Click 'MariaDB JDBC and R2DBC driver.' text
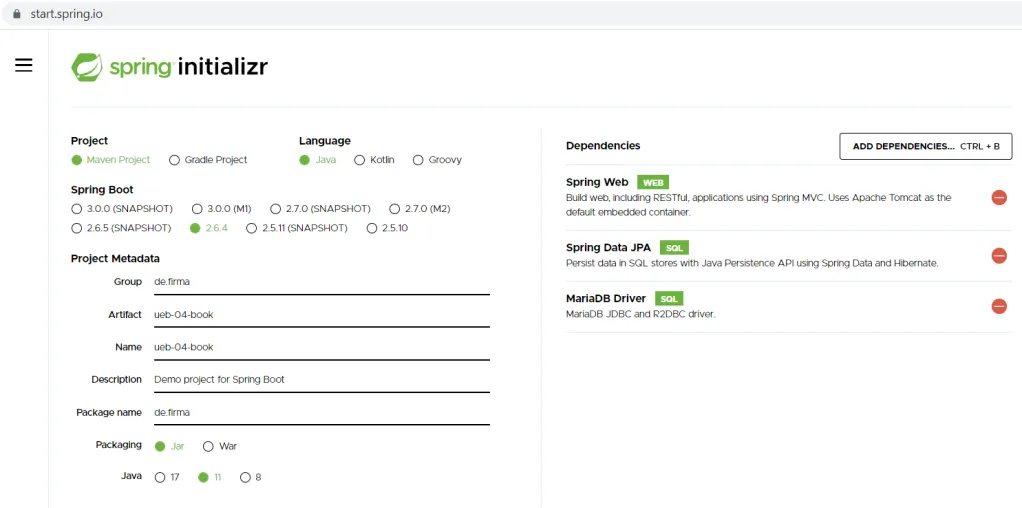Screen dimensions: 1022x508 coord(641,314)
